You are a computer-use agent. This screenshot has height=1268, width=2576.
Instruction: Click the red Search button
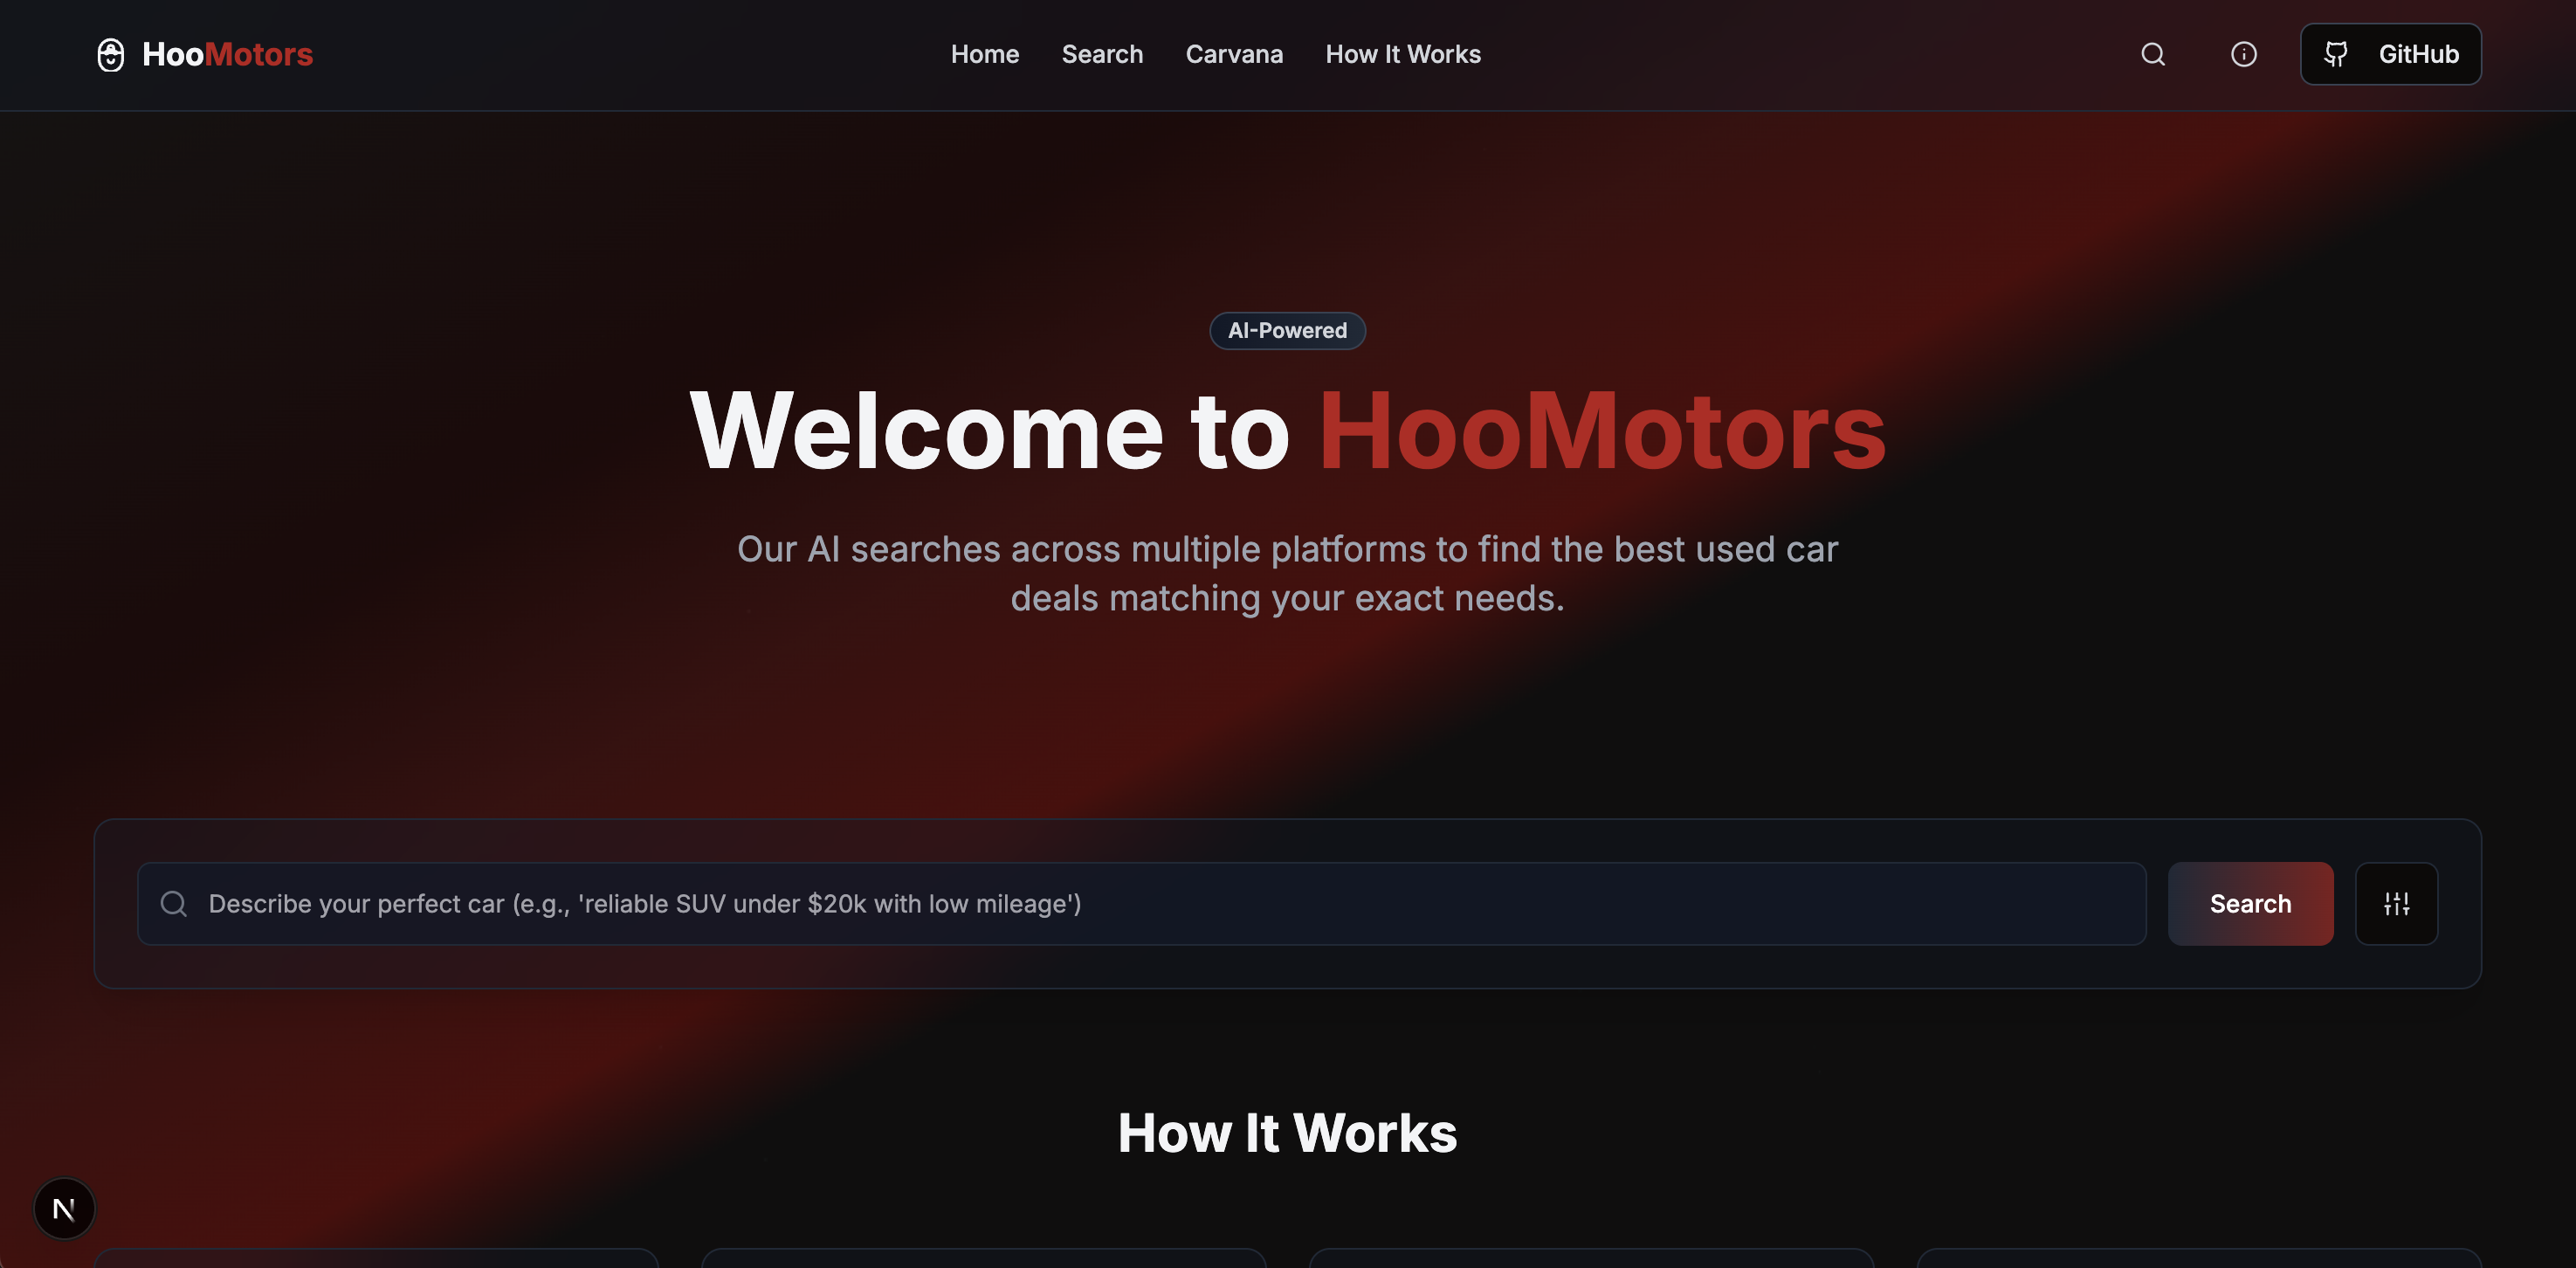[x=2250, y=904]
